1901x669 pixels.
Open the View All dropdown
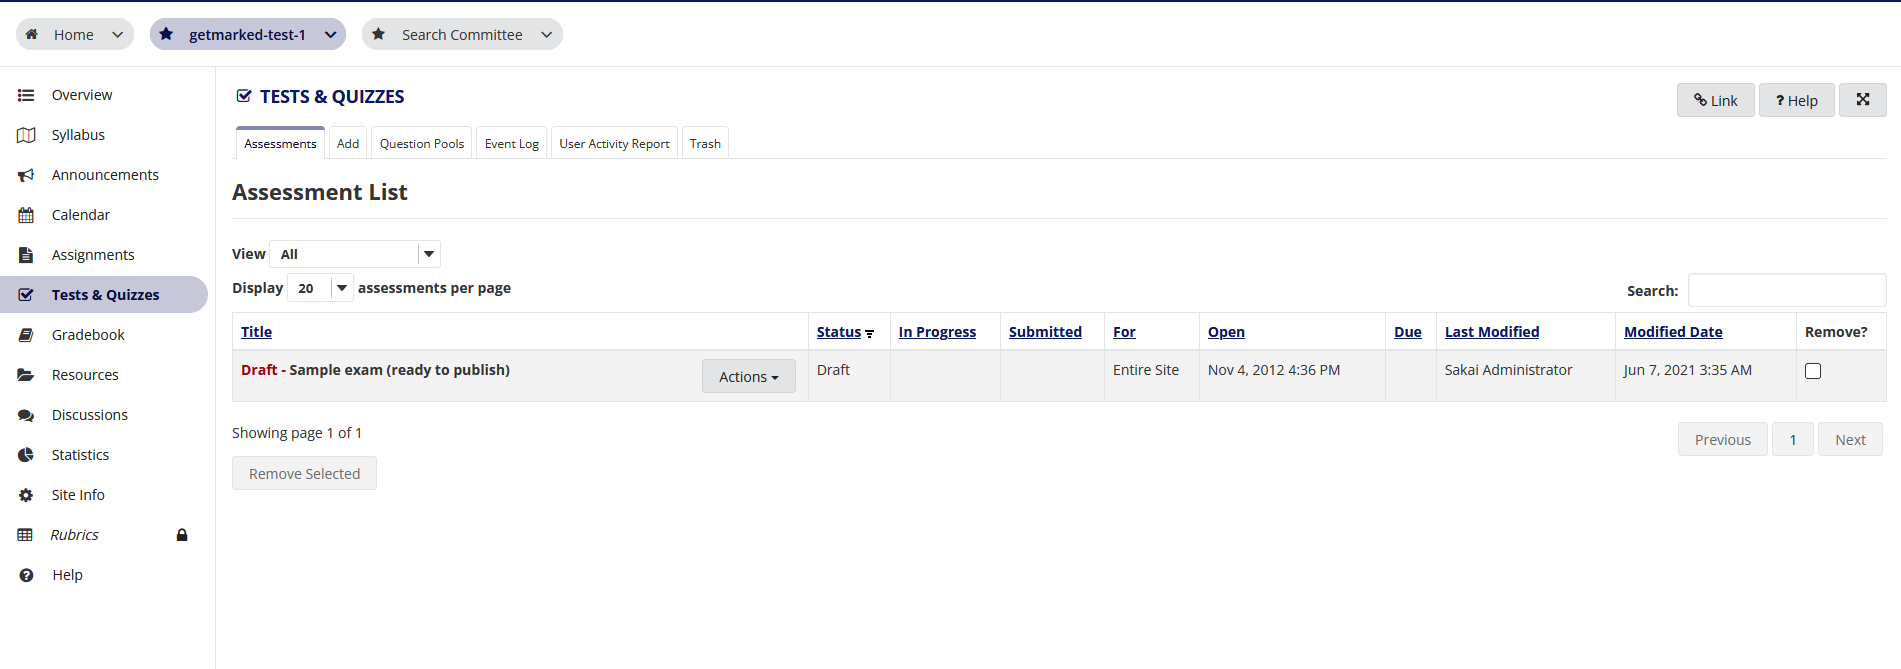pyautogui.click(x=355, y=254)
